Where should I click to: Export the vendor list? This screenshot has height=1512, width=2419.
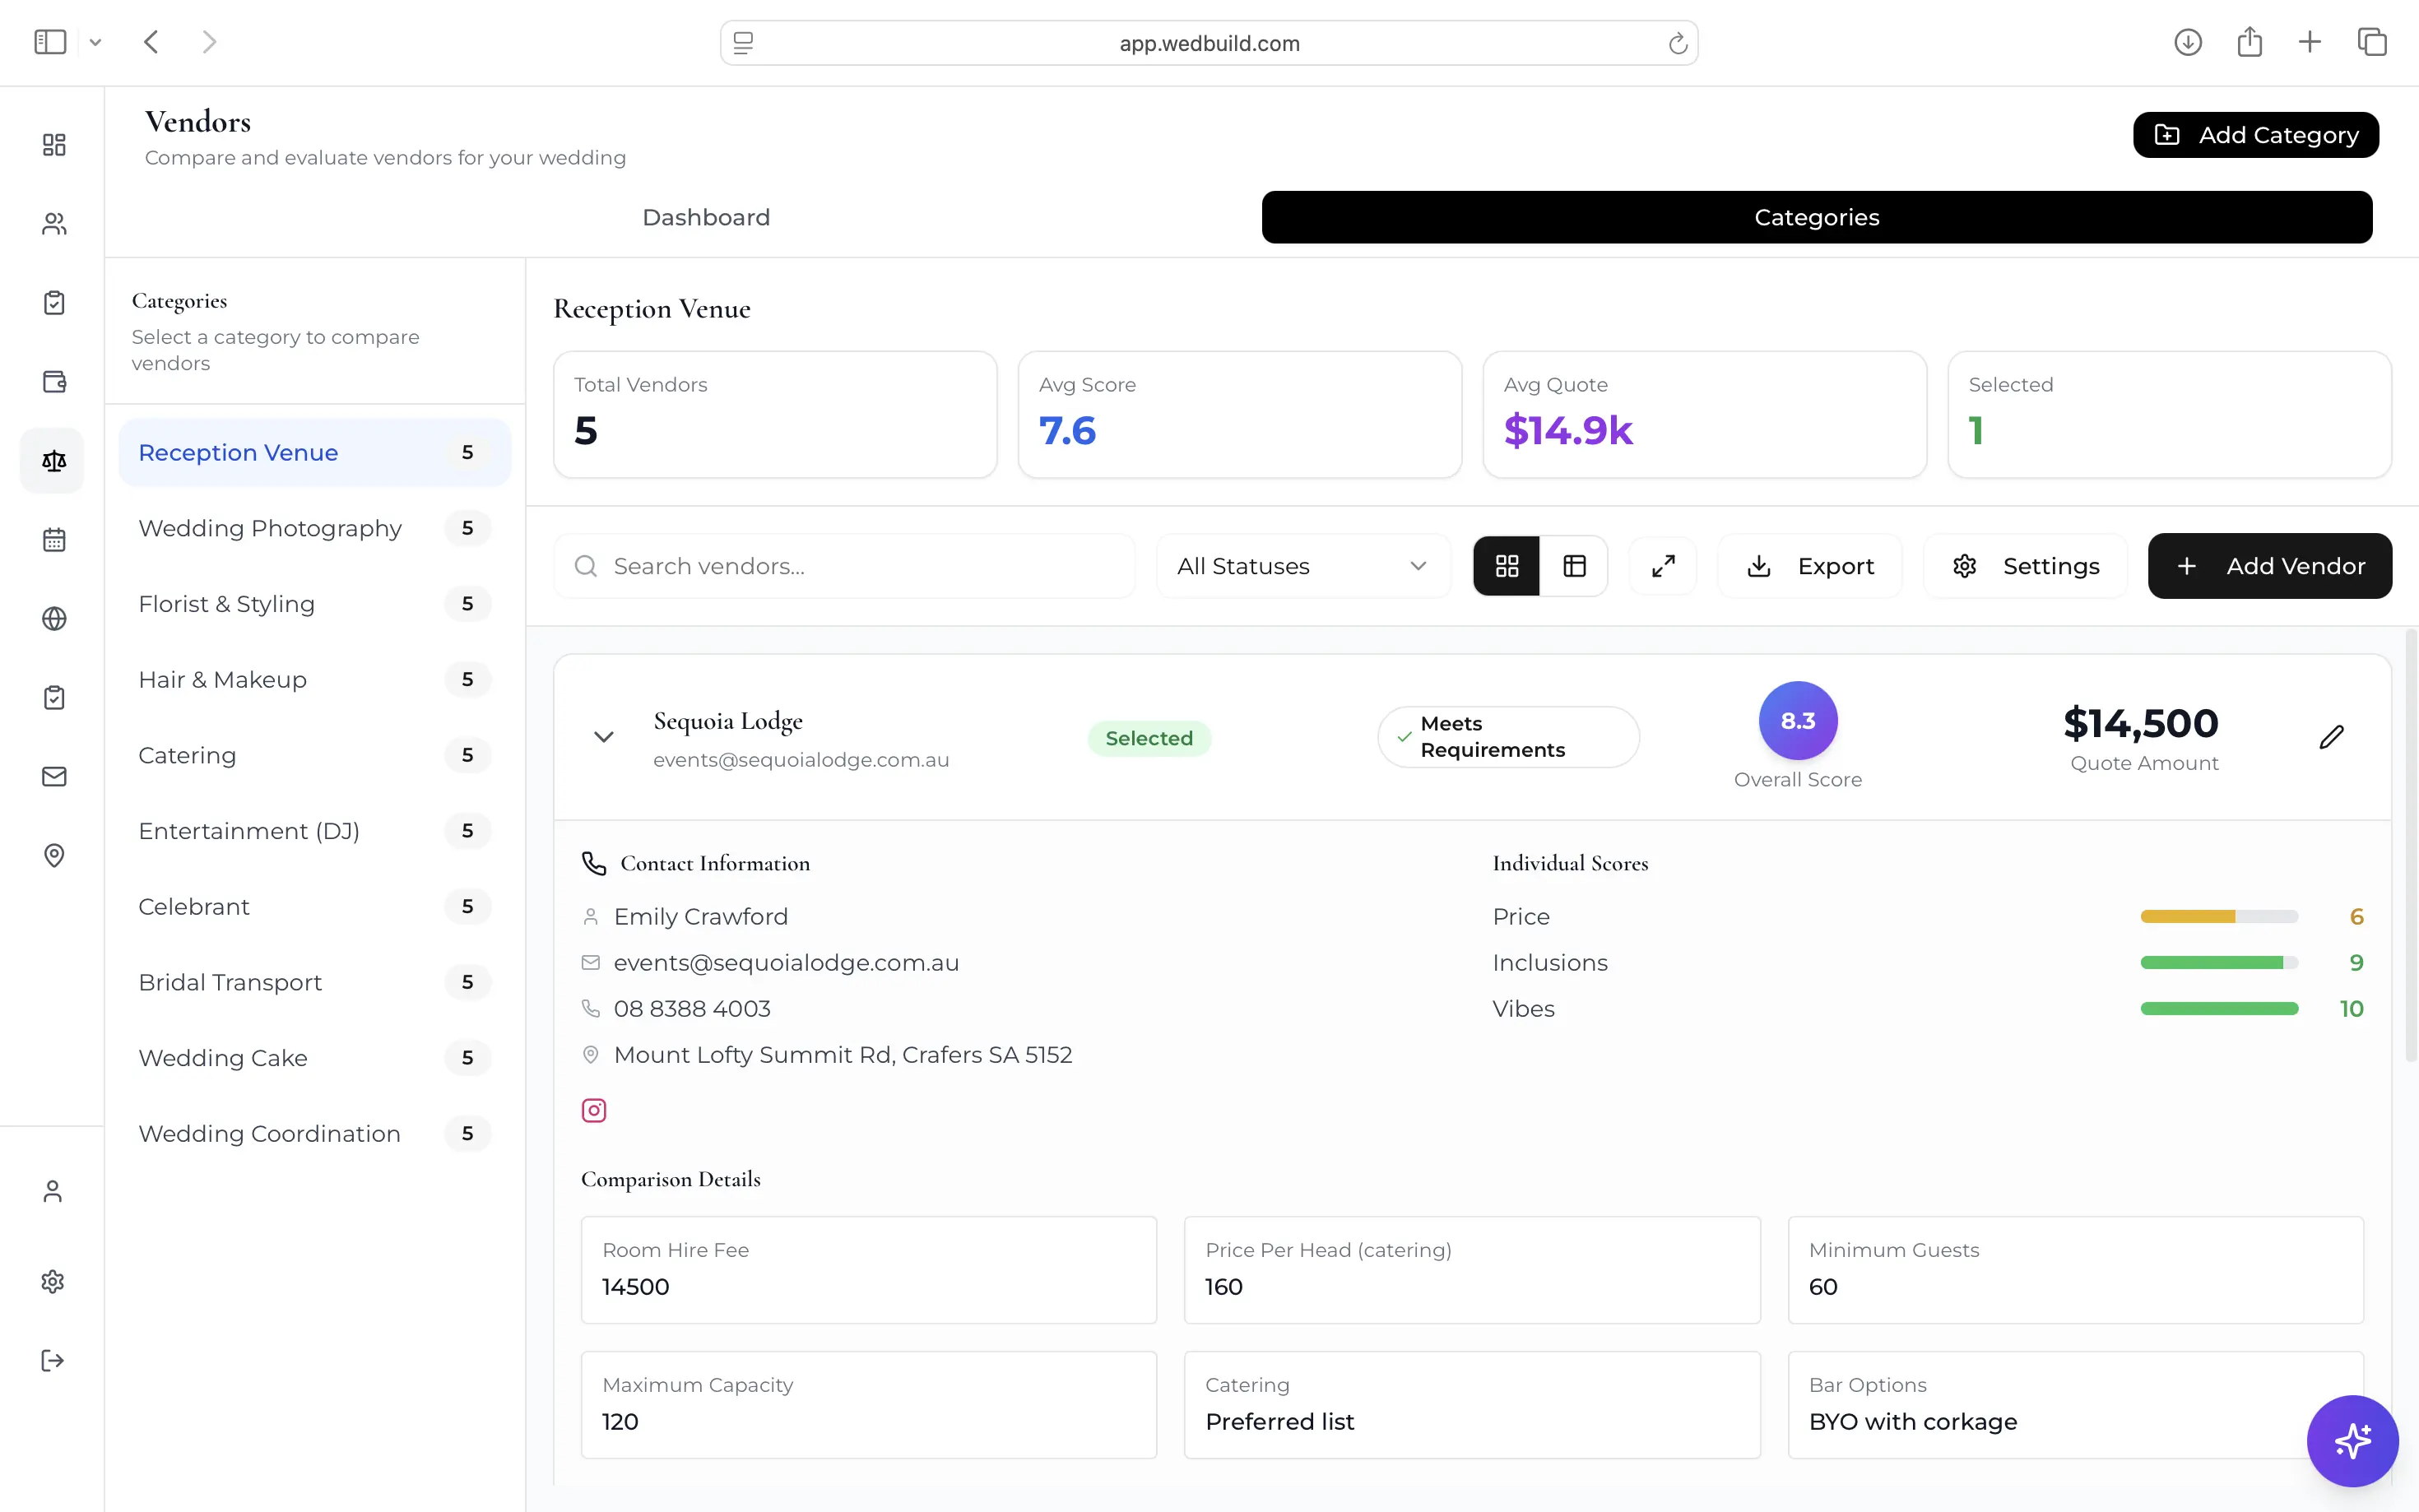[1809, 566]
